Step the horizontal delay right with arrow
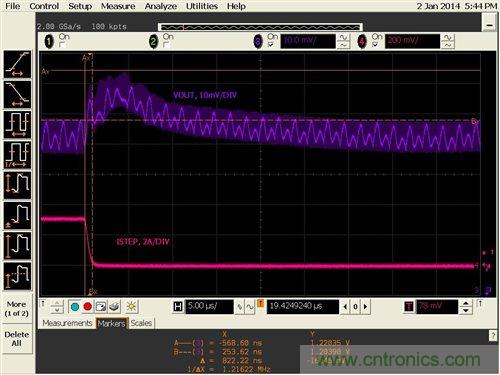This screenshot has height=375, width=500. coord(366,306)
